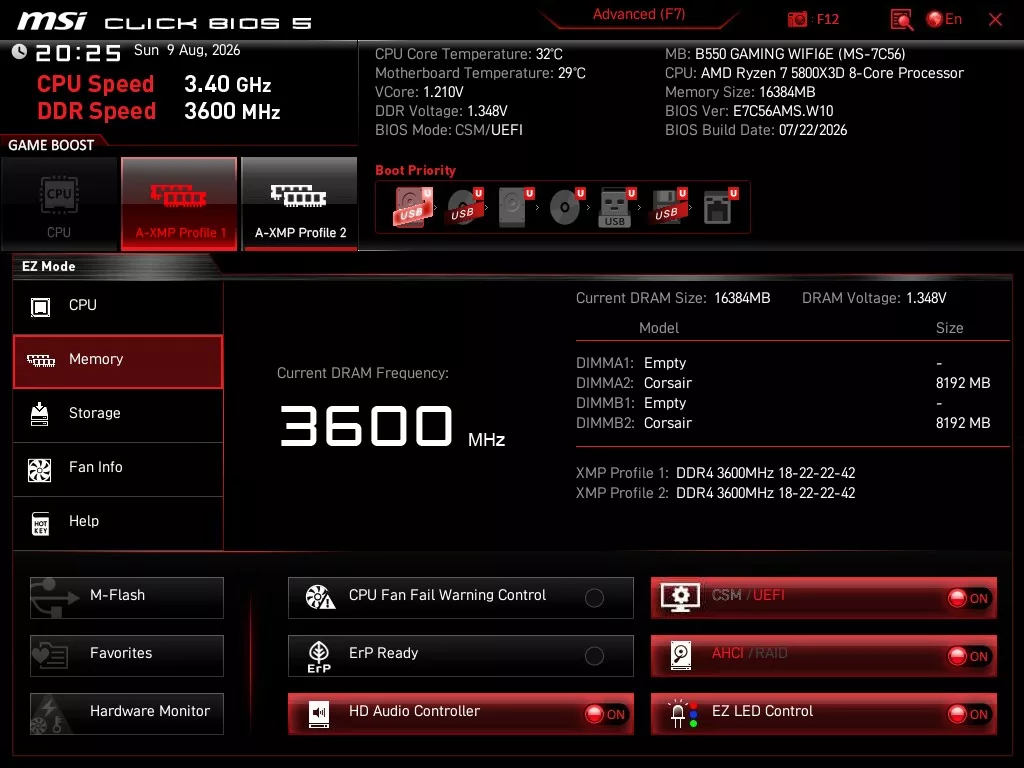This screenshot has width=1024, height=768.
Task: Click the MSI logo
Action: pos(51,21)
